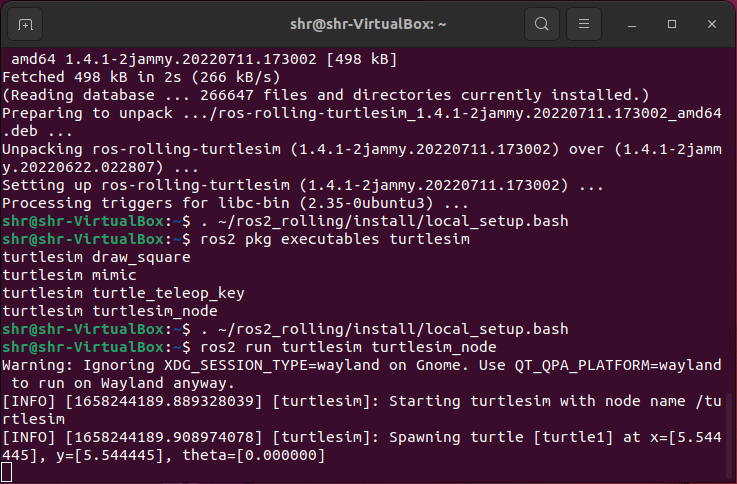
Task: Click the 'ros2 pkg executables turtlesim' command
Action: coord(335,239)
